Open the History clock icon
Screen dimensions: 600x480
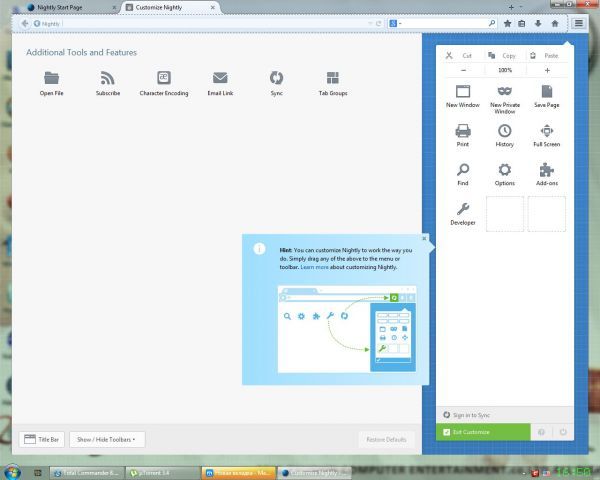pos(505,131)
